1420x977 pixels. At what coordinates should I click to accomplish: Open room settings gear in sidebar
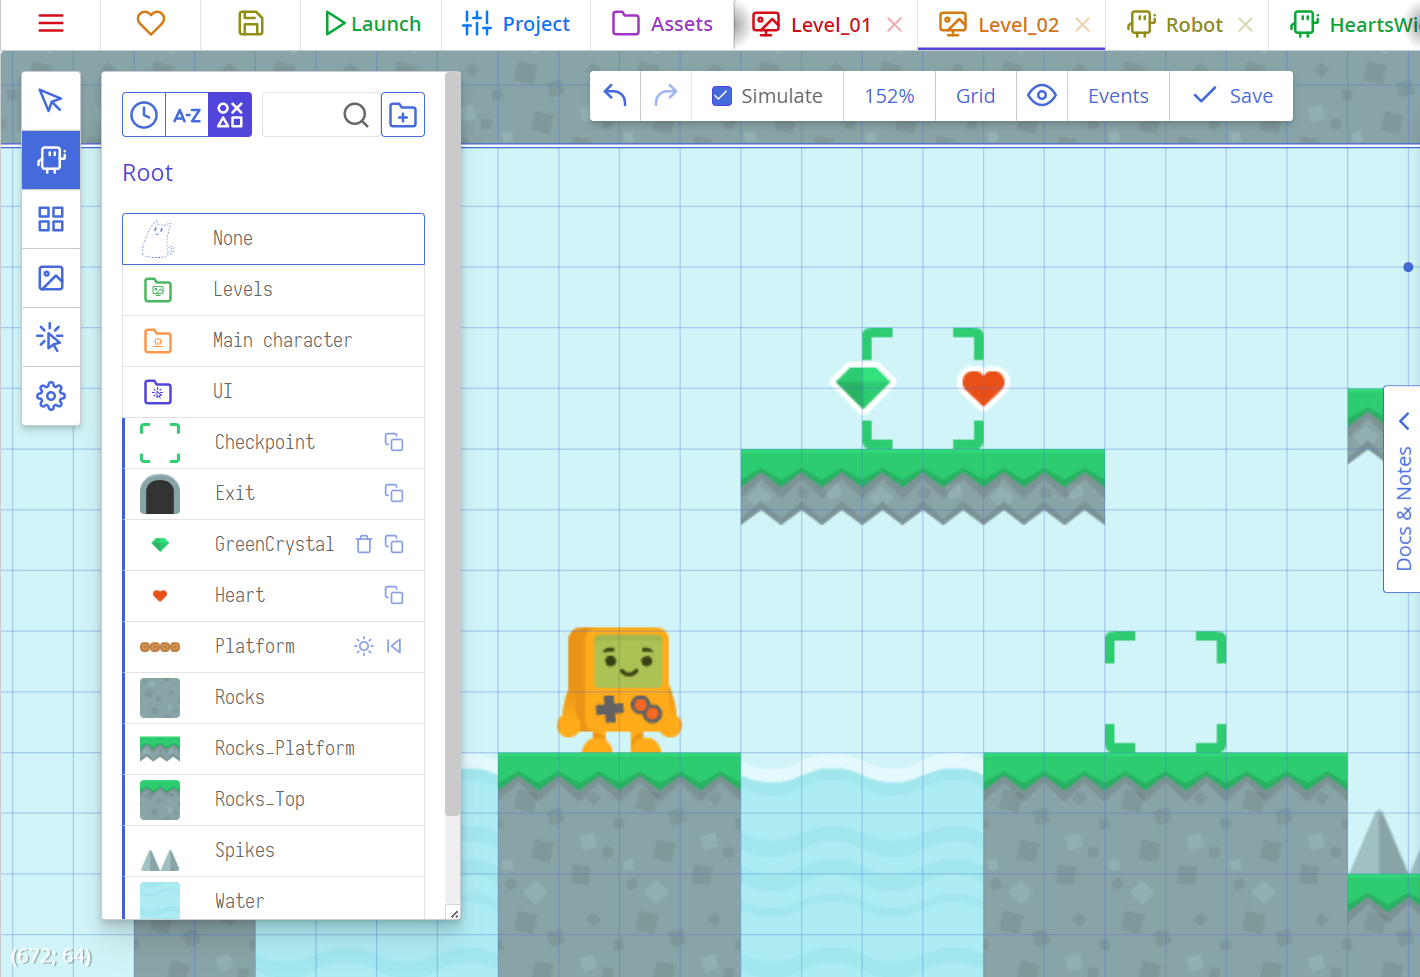point(51,396)
